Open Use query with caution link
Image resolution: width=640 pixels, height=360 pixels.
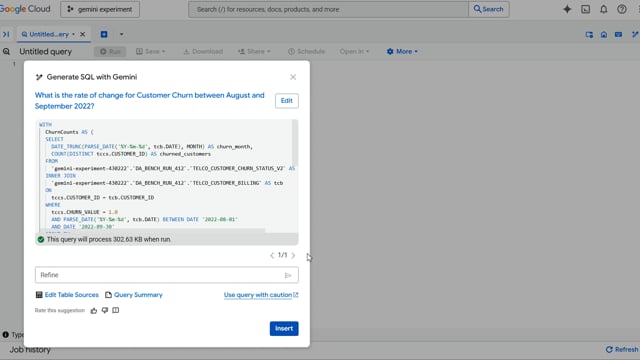tap(261, 295)
